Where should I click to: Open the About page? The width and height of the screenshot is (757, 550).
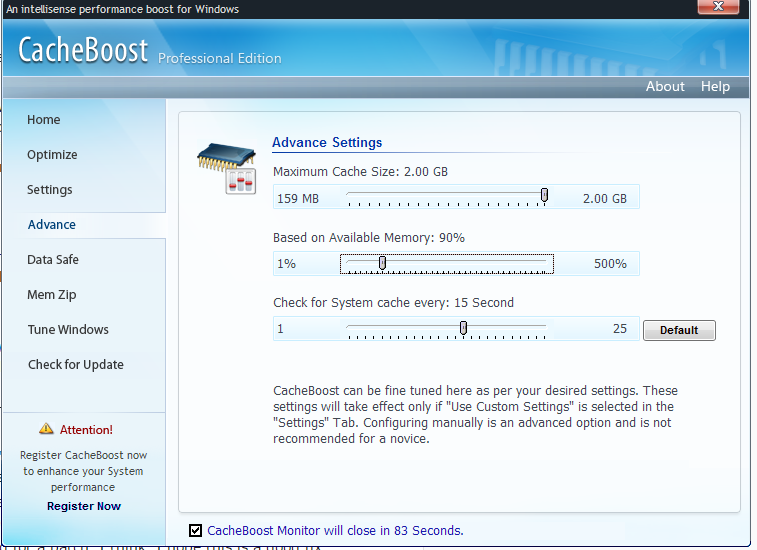pyautogui.click(x=665, y=86)
